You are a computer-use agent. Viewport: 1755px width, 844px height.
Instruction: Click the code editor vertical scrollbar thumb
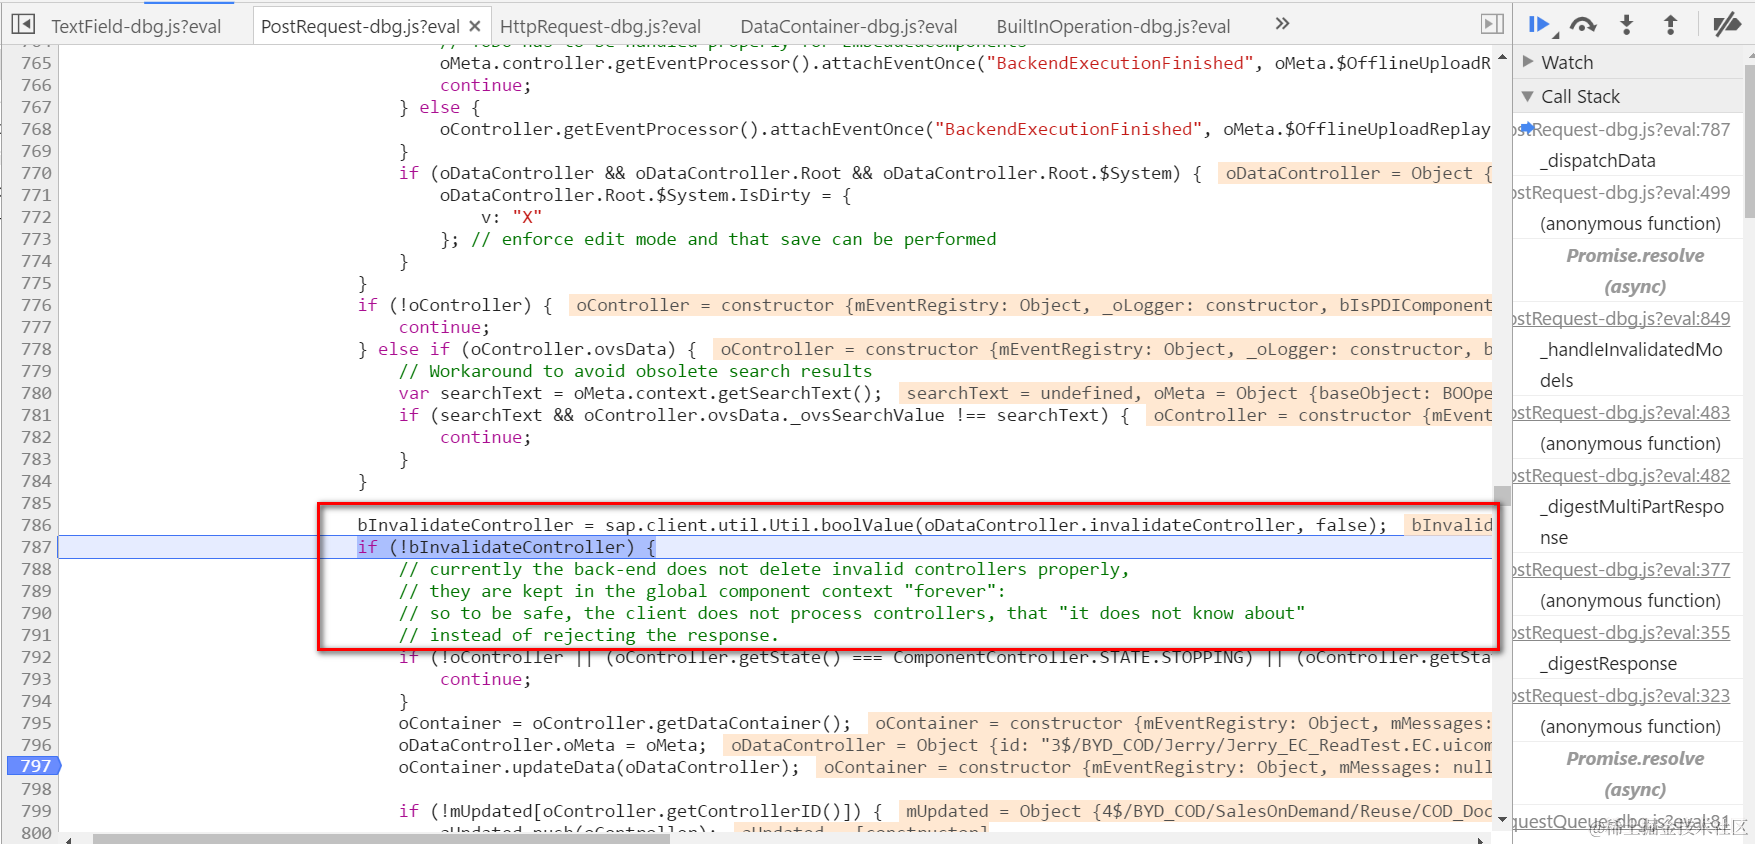pos(1502,496)
